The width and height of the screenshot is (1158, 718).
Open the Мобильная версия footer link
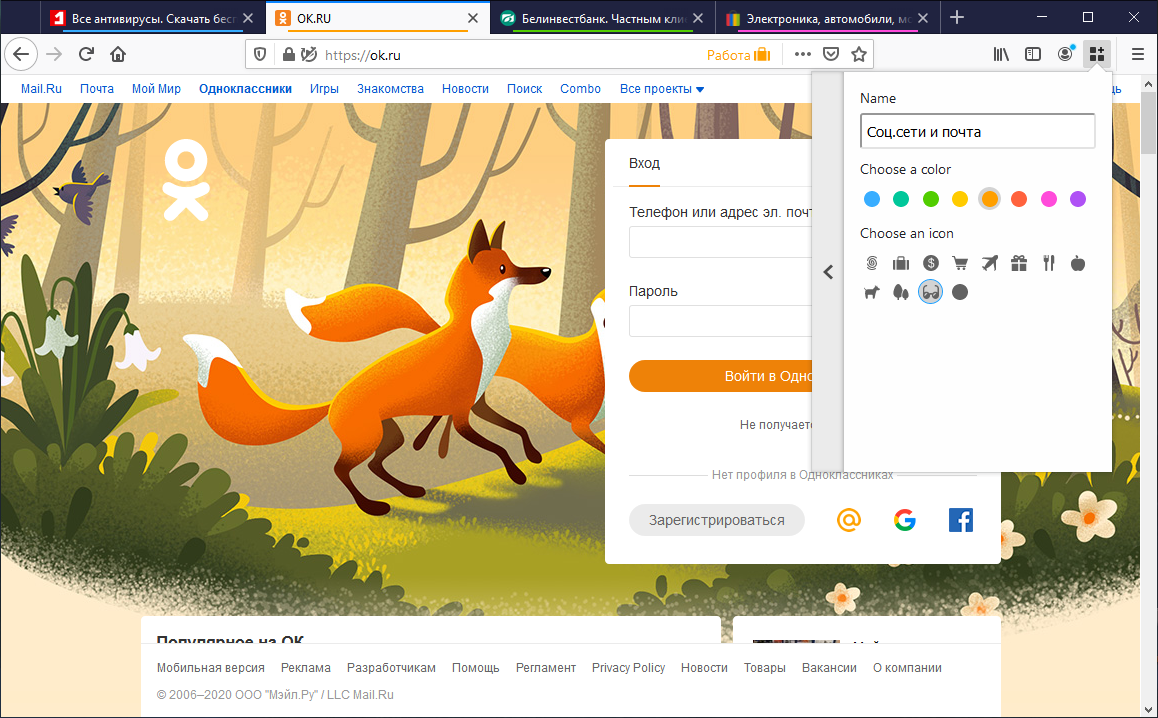[x=210, y=668]
